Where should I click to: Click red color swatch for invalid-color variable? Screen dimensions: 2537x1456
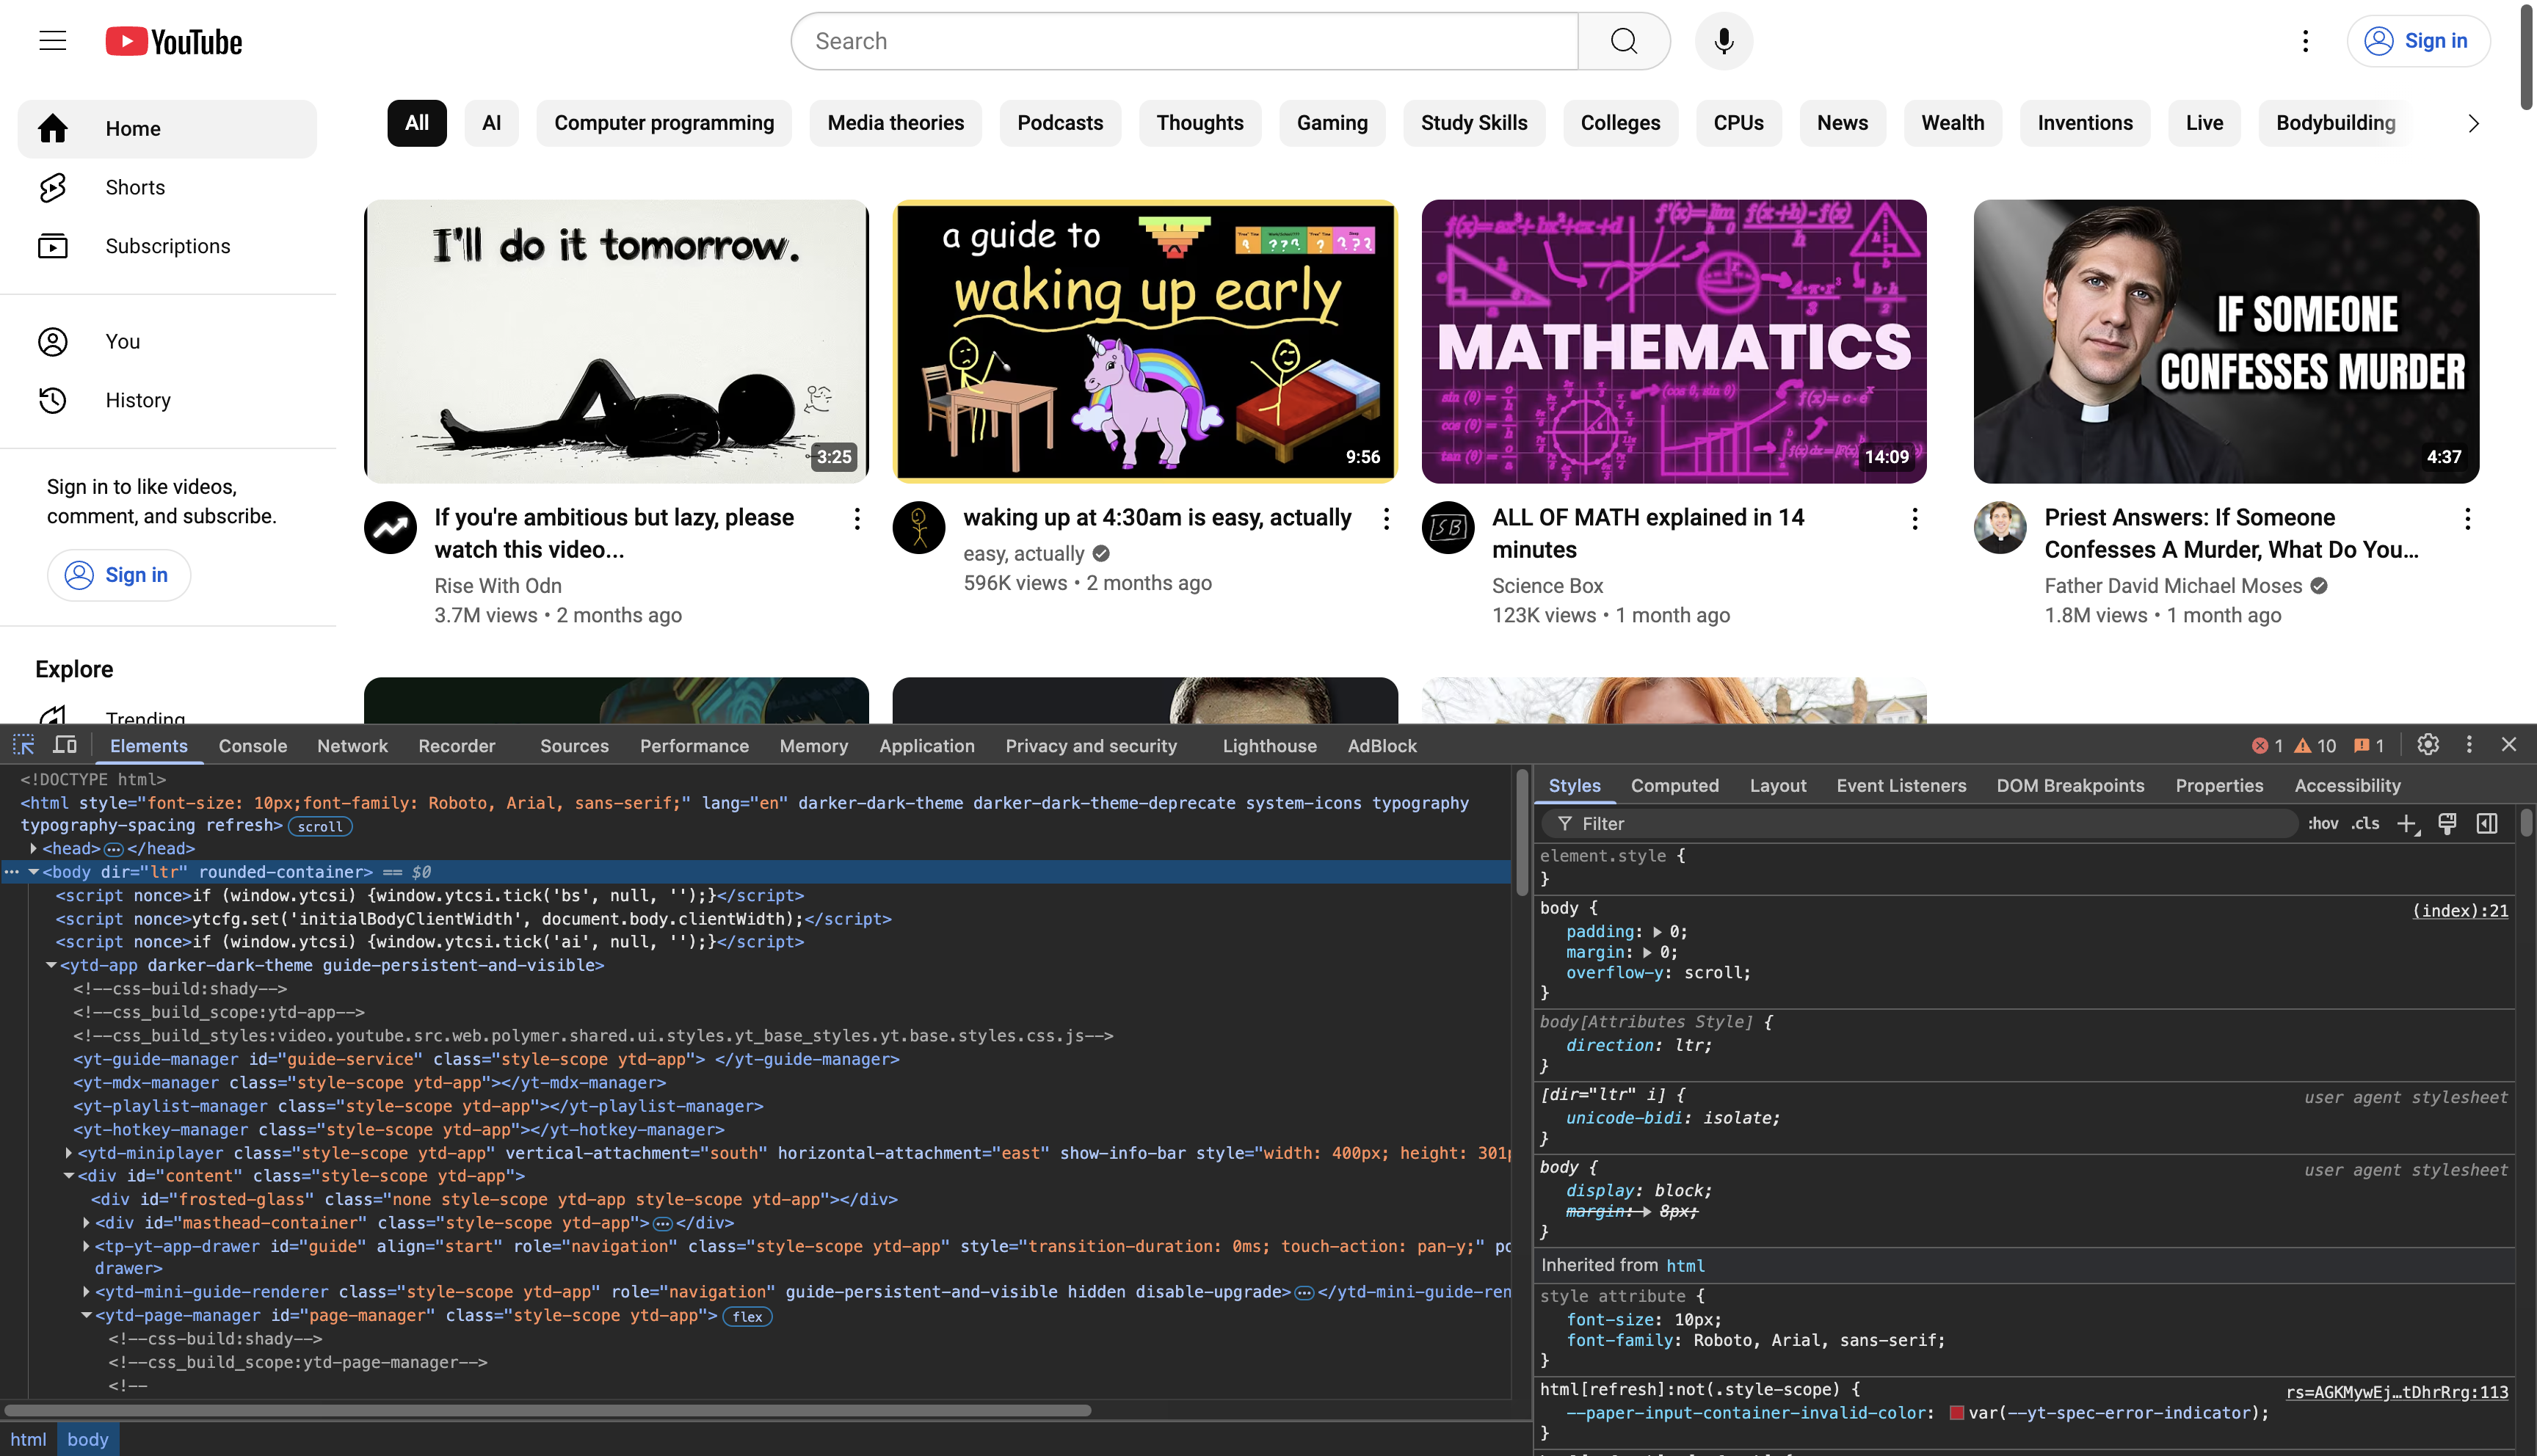tap(1957, 1413)
